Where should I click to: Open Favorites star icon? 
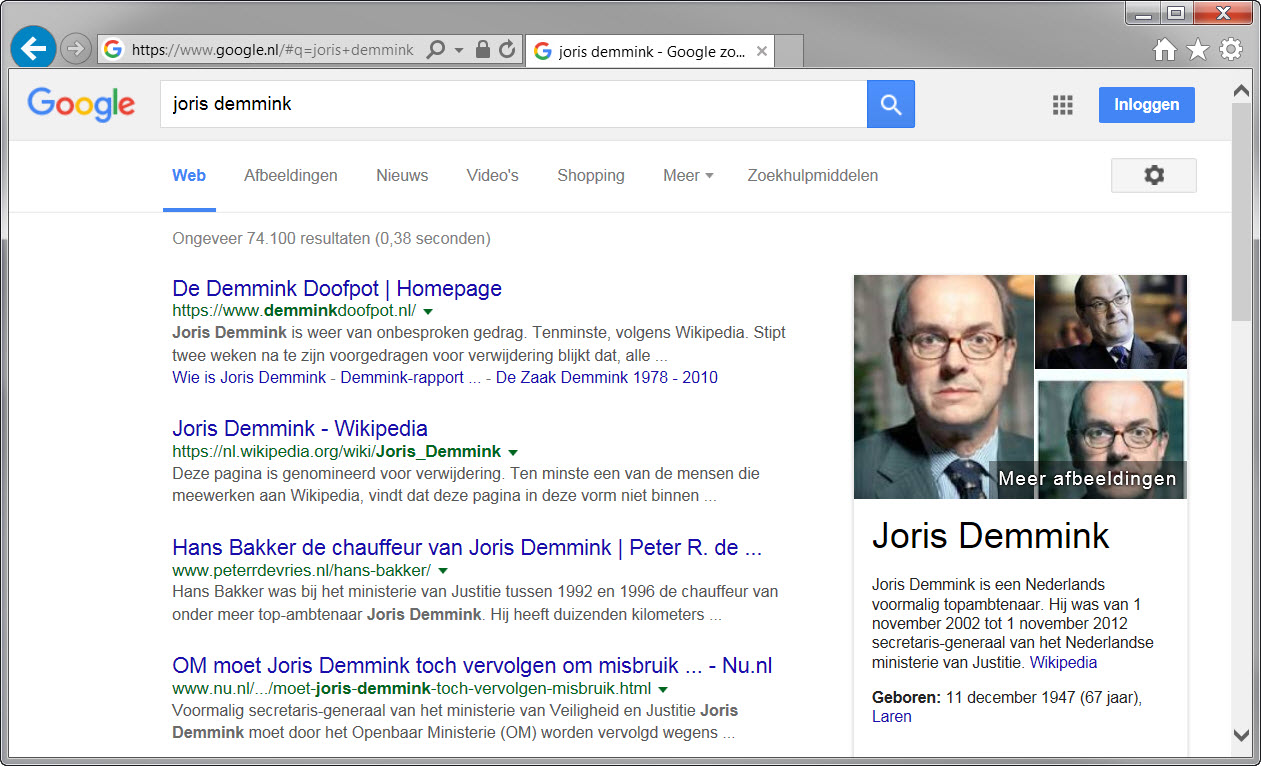[x=1198, y=50]
